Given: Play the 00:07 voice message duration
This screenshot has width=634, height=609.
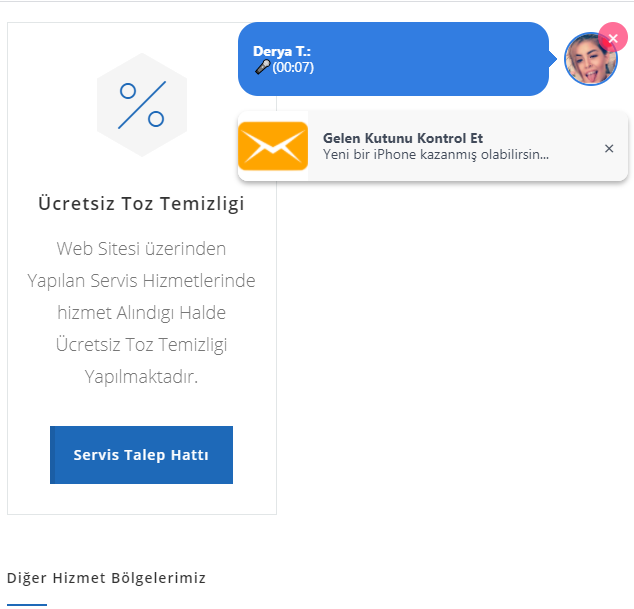Looking at the screenshot, I should click(x=294, y=68).
